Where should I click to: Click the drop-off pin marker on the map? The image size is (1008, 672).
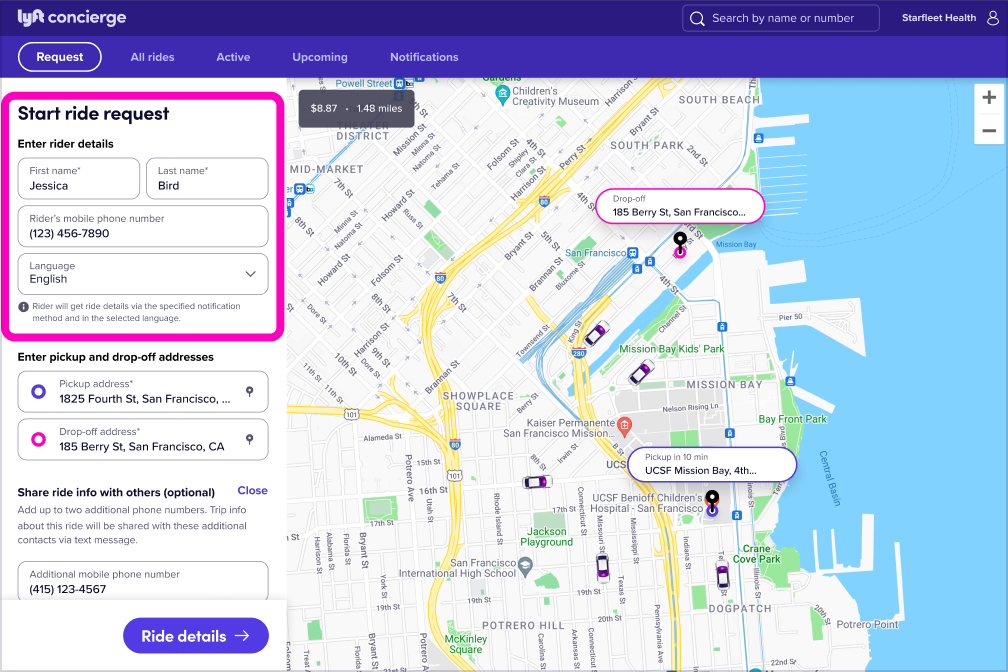coord(680,244)
